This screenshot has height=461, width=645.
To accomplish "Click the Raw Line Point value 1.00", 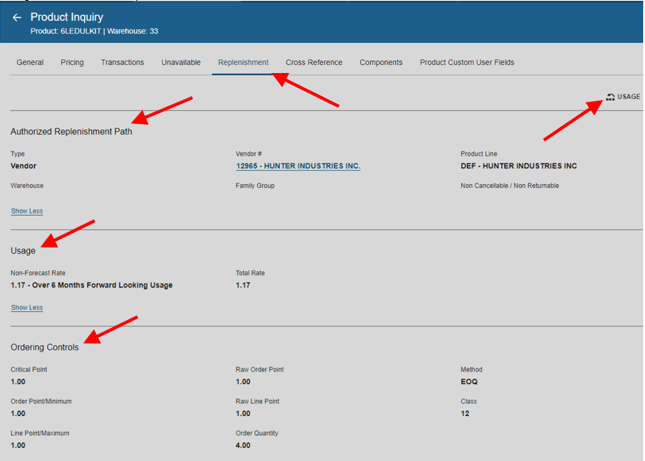I will [x=243, y=413].
